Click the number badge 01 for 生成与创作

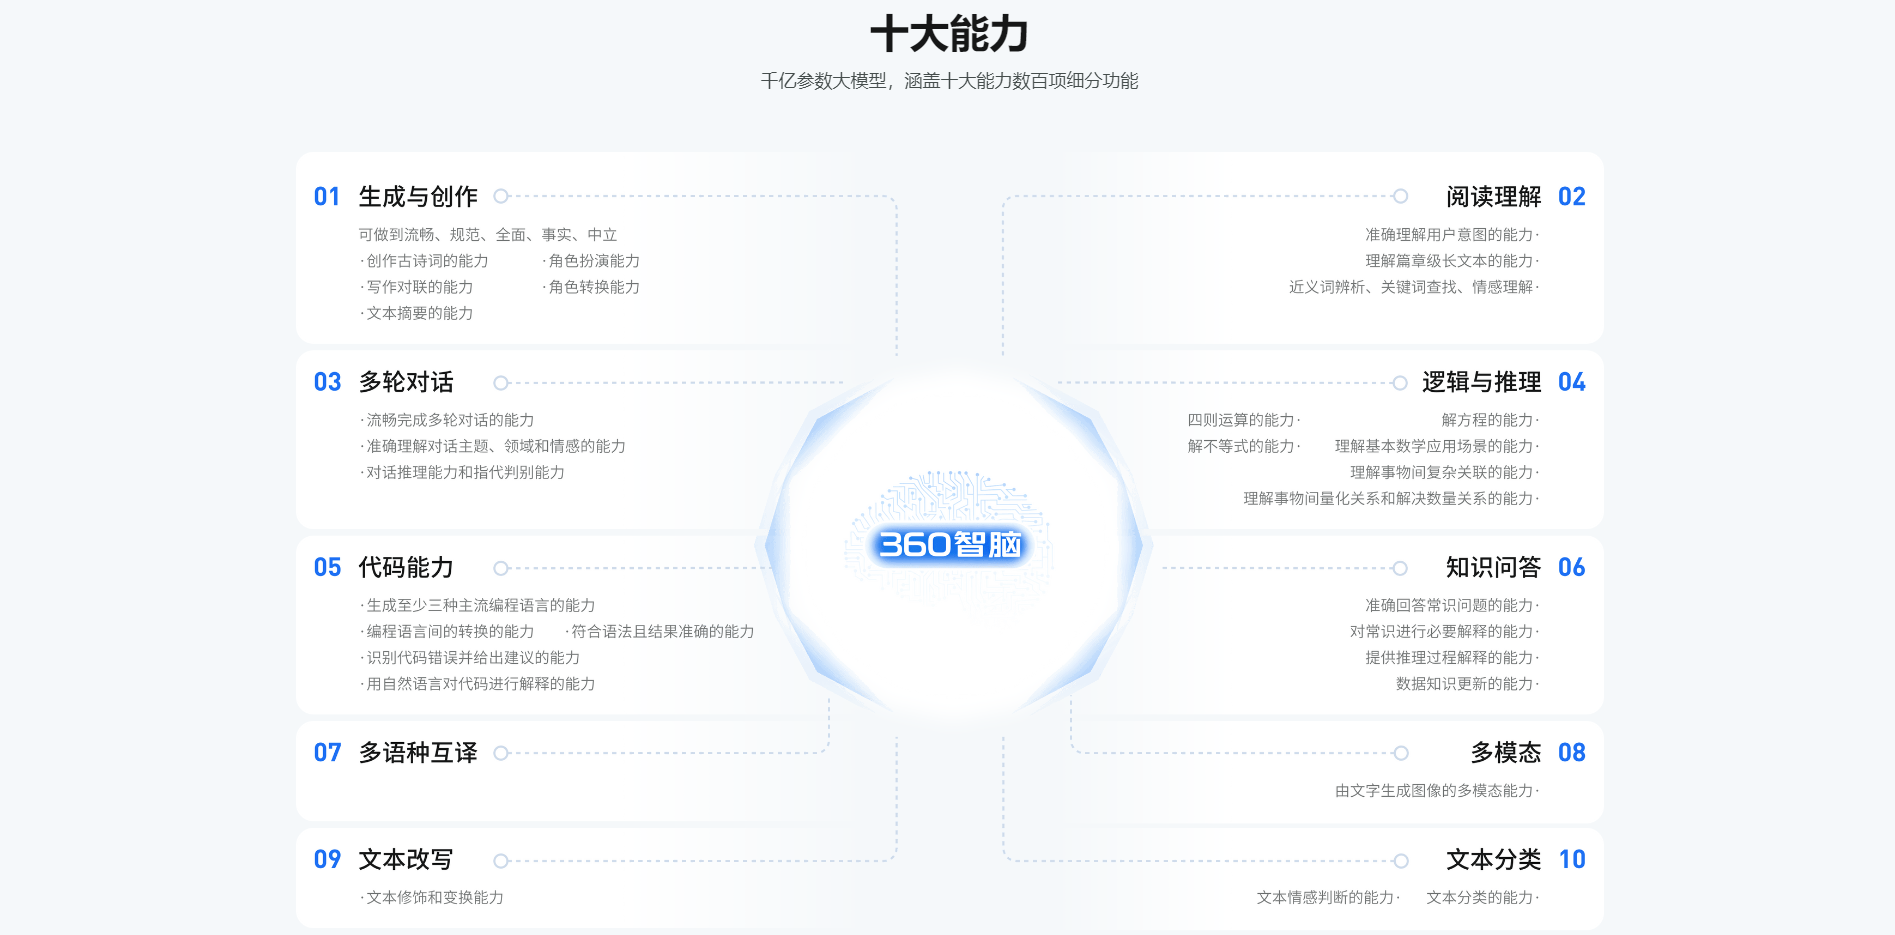click(327, 197)
